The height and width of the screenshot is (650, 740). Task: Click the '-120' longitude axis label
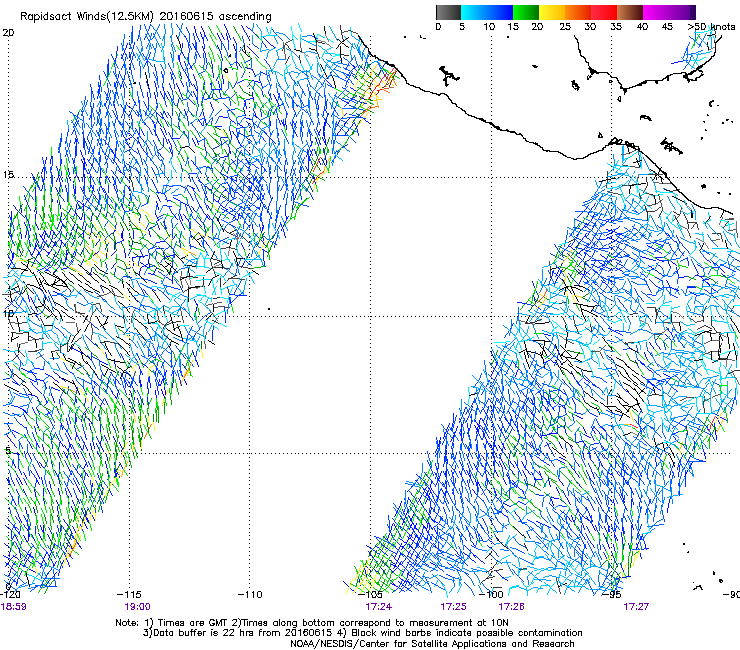(10, 594)
